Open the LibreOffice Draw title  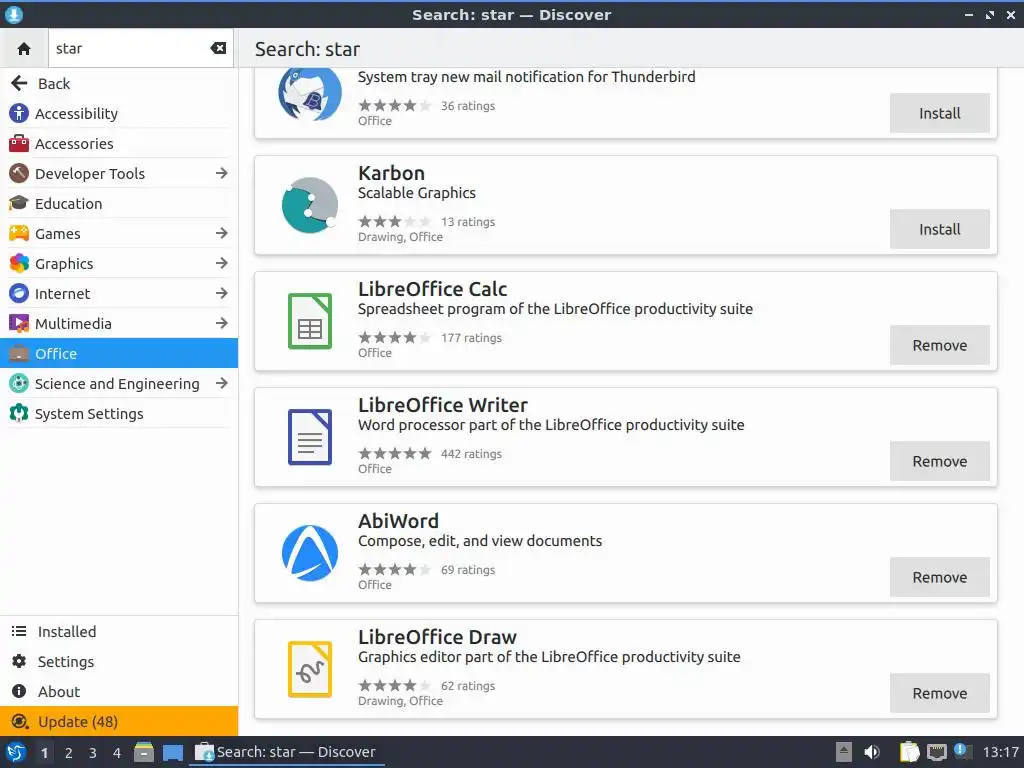437,637
